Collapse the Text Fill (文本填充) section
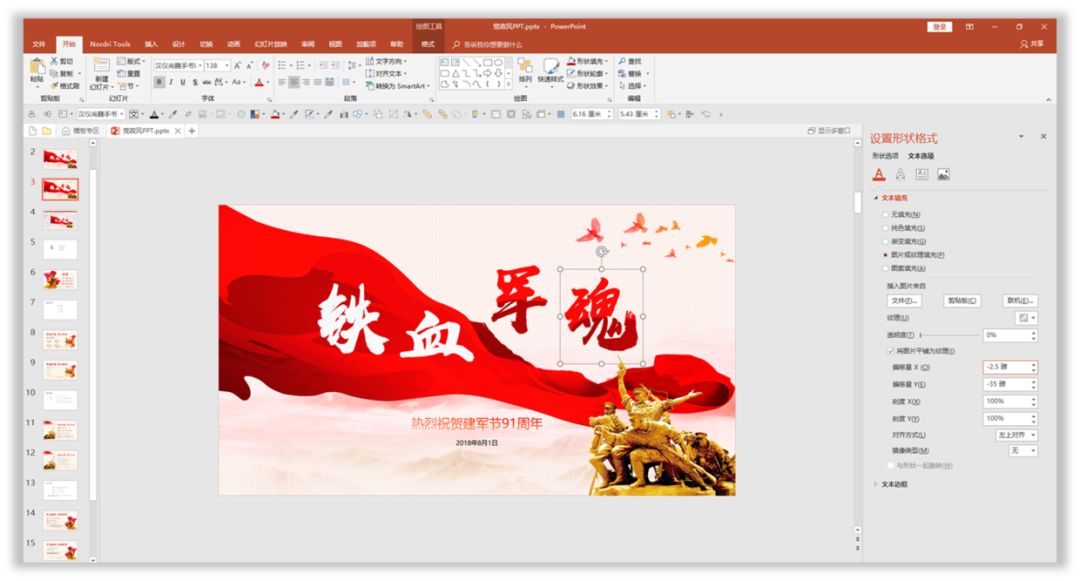 (877, 198)
